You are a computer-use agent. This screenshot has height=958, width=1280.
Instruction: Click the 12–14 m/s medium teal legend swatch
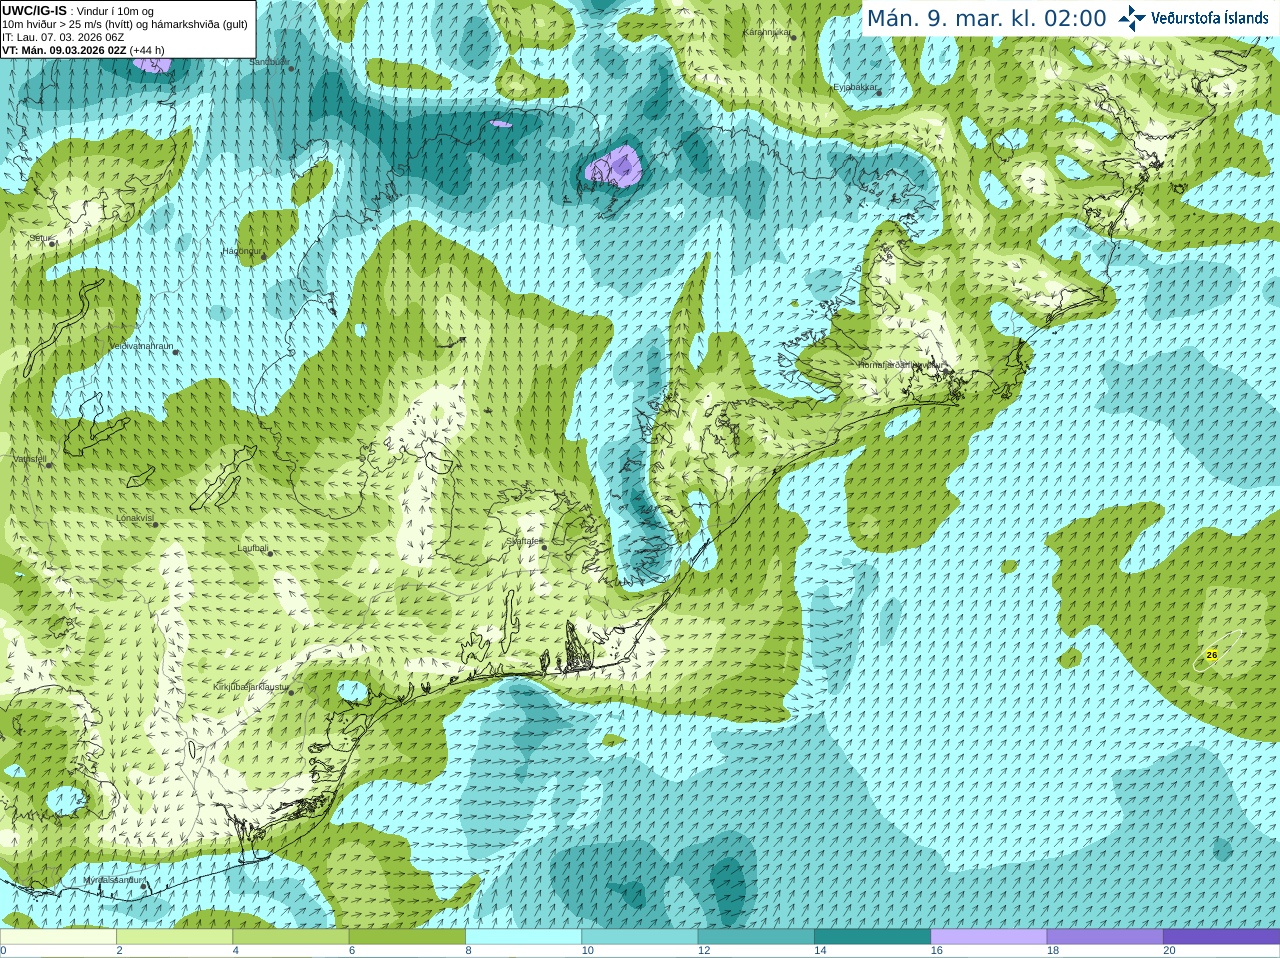click(x=755, y=937)
